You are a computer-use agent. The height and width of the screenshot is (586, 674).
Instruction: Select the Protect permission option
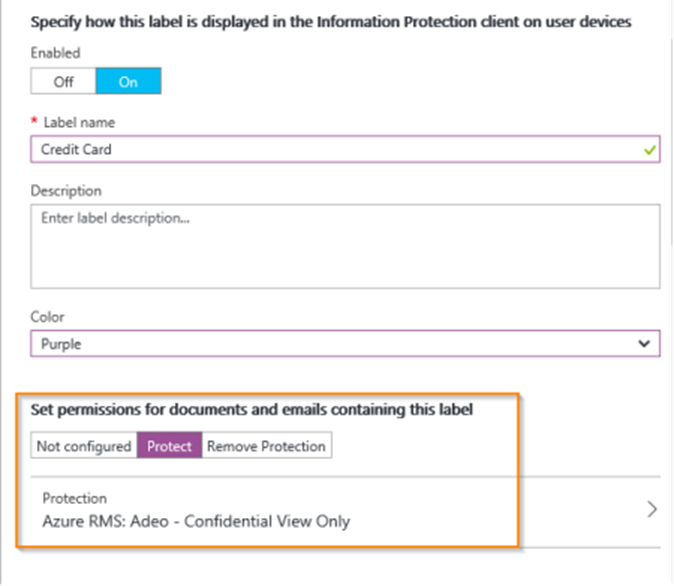coord(169,446)
